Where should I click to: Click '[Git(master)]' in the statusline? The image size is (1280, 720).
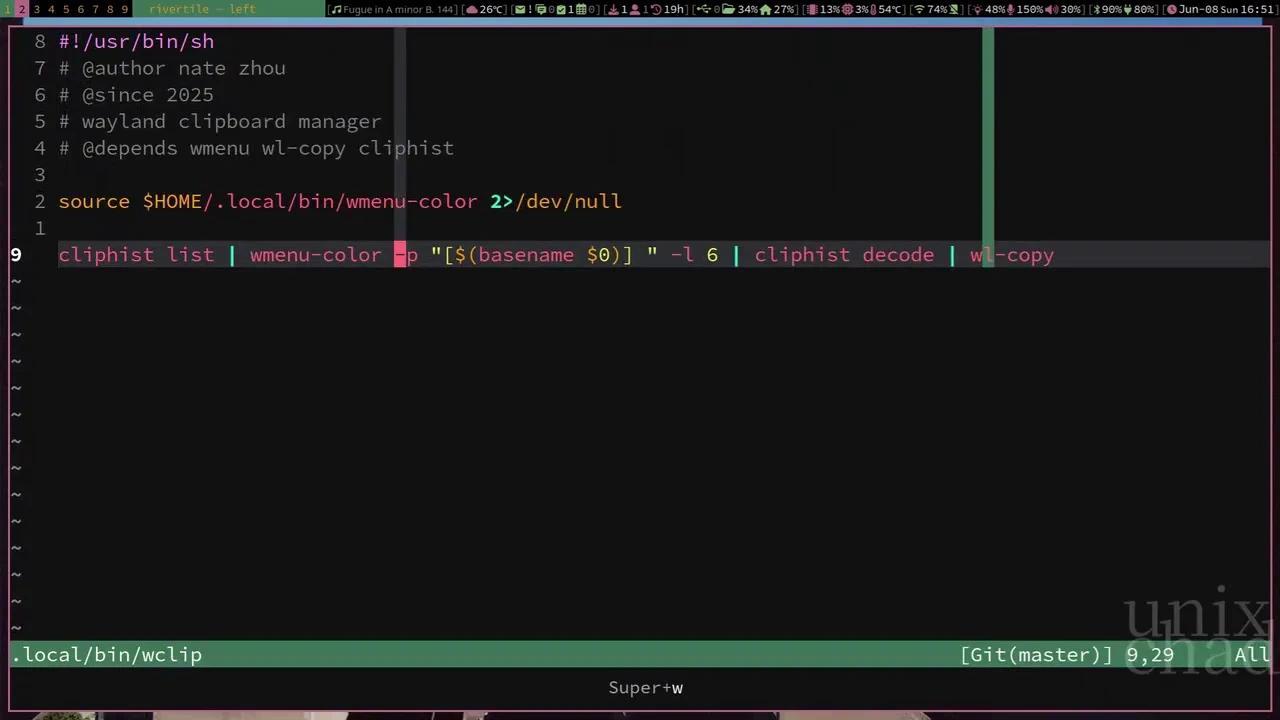tap(1036, 655)
